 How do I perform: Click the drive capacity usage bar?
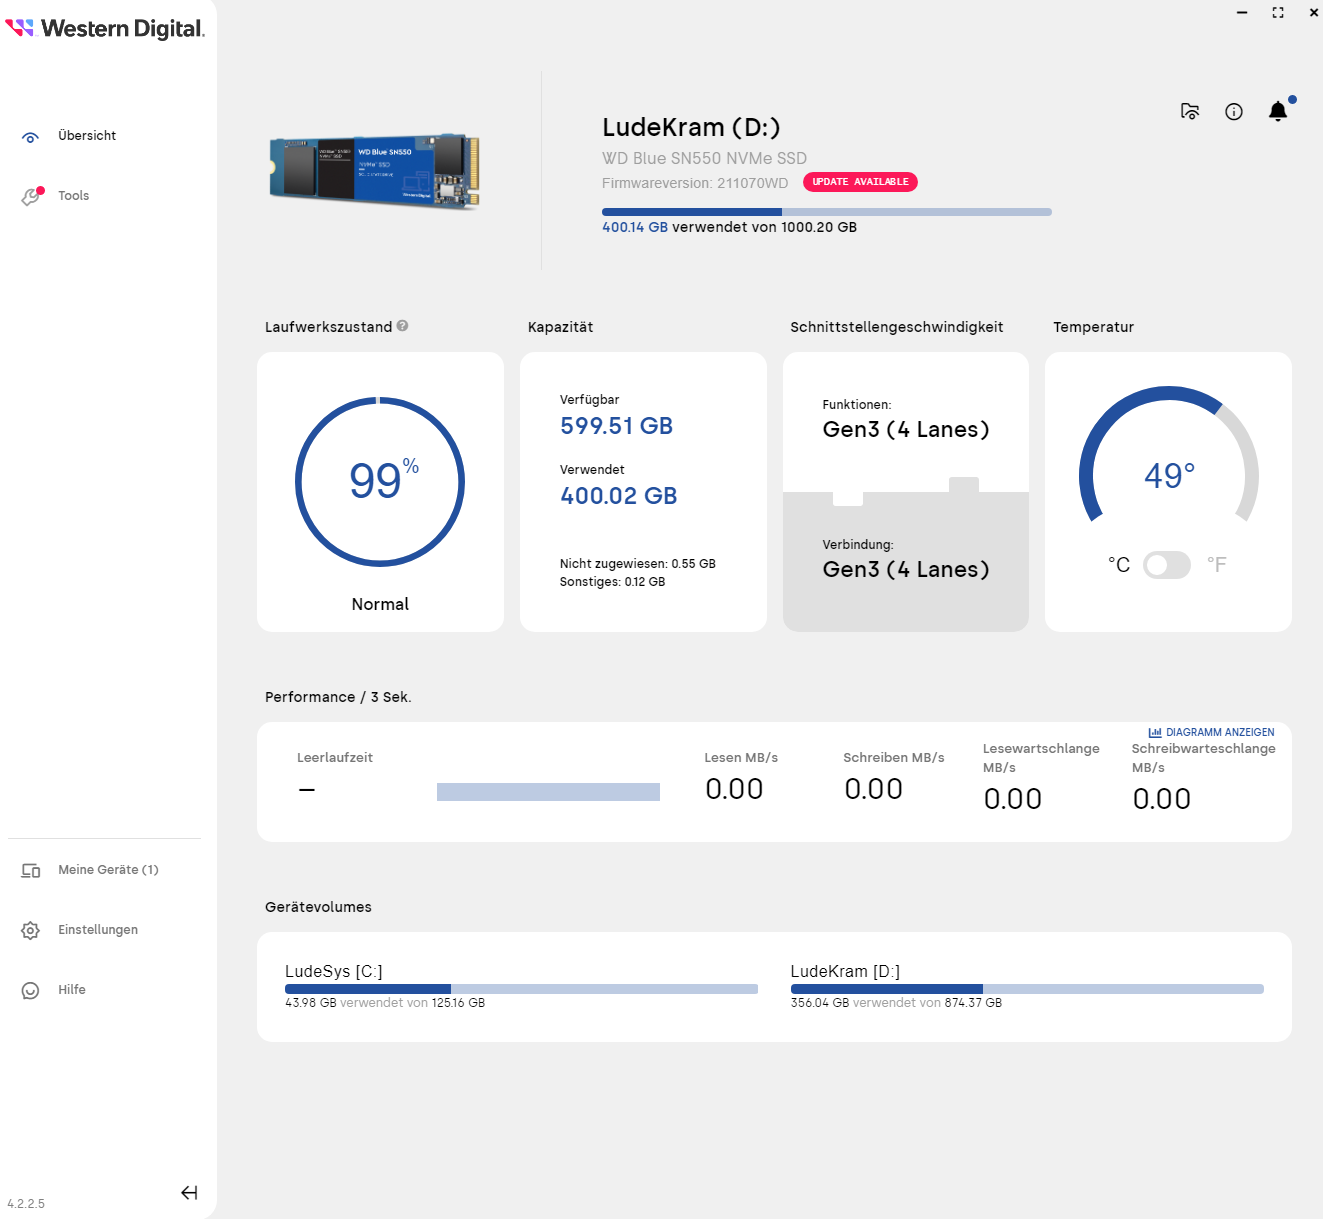tap(827, 212)
